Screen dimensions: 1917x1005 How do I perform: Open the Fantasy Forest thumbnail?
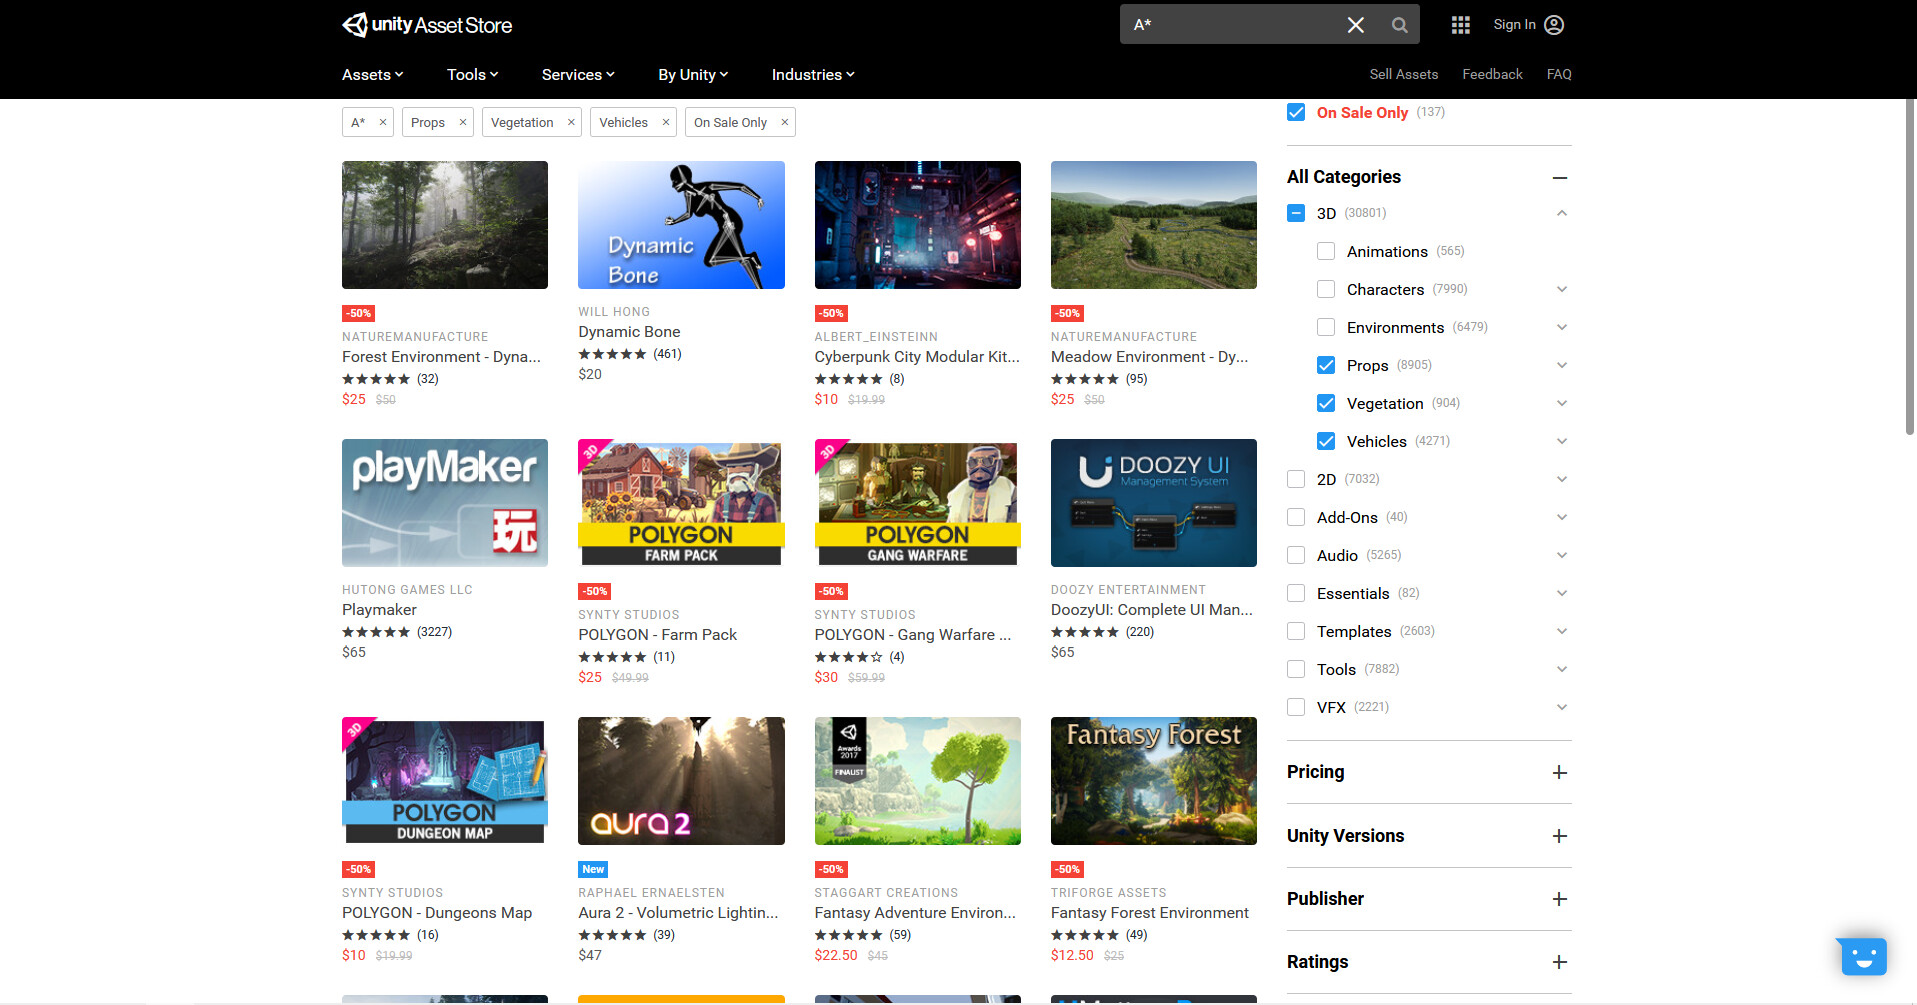coord(1154,781)
